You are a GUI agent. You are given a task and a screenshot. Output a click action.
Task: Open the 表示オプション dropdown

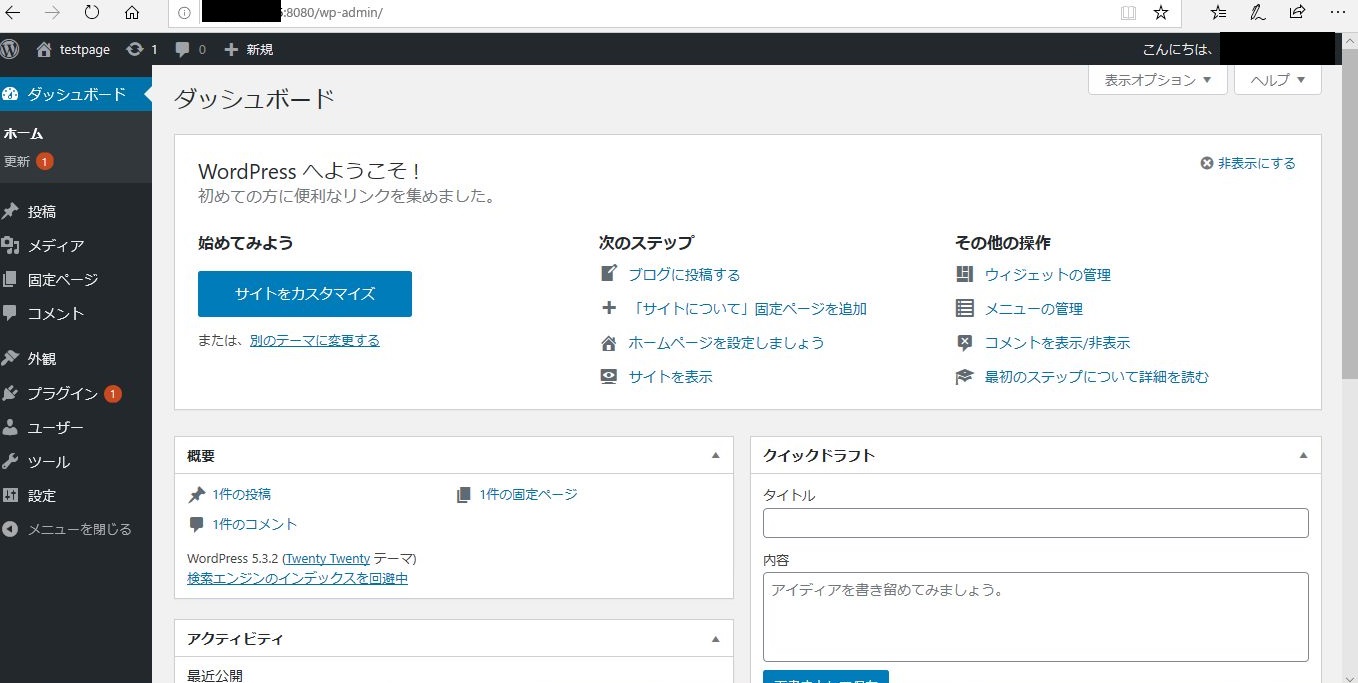tap(1156, 80)
